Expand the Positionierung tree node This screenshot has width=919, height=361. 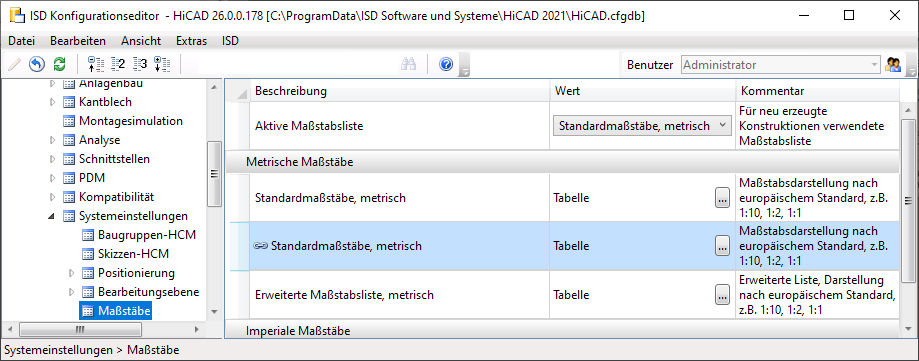click(x=72, y=273)
